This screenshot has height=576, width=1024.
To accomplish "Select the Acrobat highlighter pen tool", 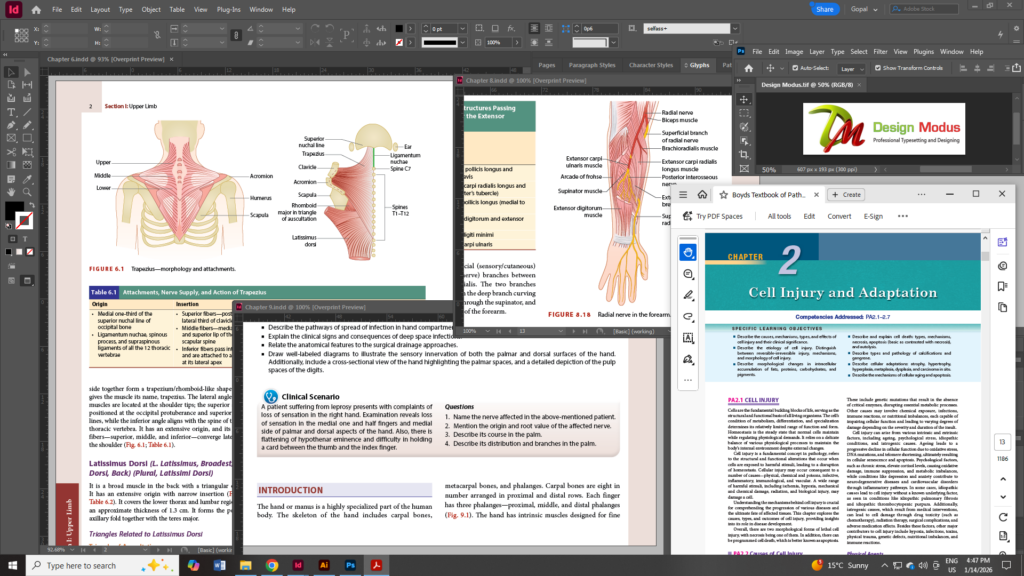I will tap(688, 296).
